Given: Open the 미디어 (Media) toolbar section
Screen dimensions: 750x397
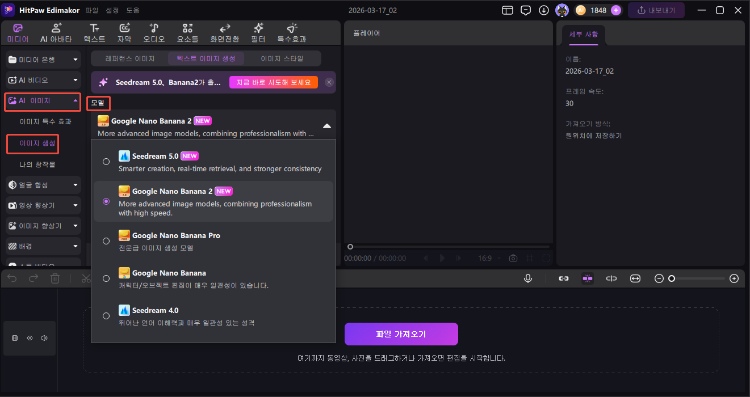Looking at the screenshot, I should click(18, 33).
